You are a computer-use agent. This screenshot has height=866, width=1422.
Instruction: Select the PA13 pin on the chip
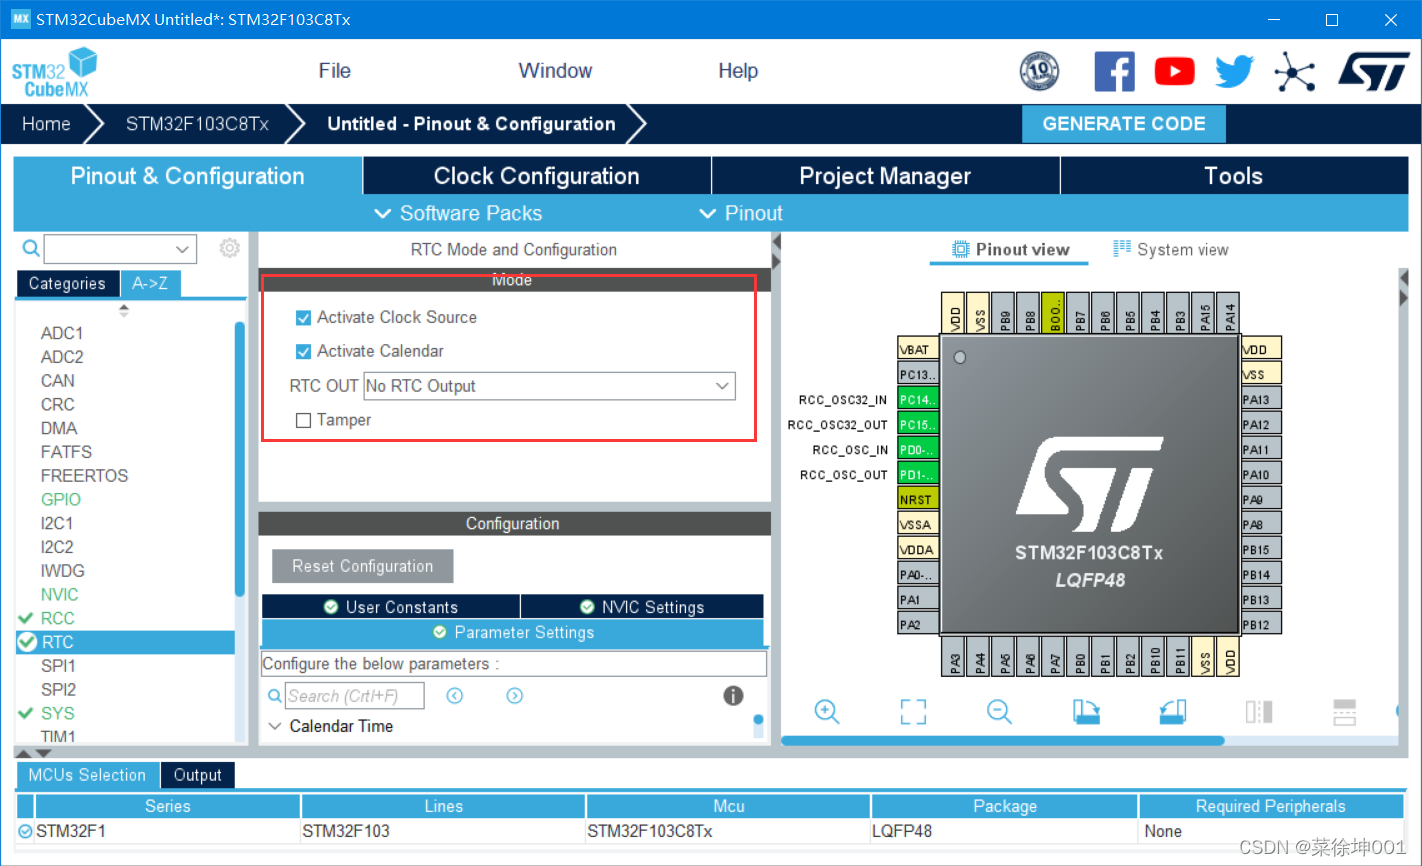pyautogui.click(x=1261, y=399)
